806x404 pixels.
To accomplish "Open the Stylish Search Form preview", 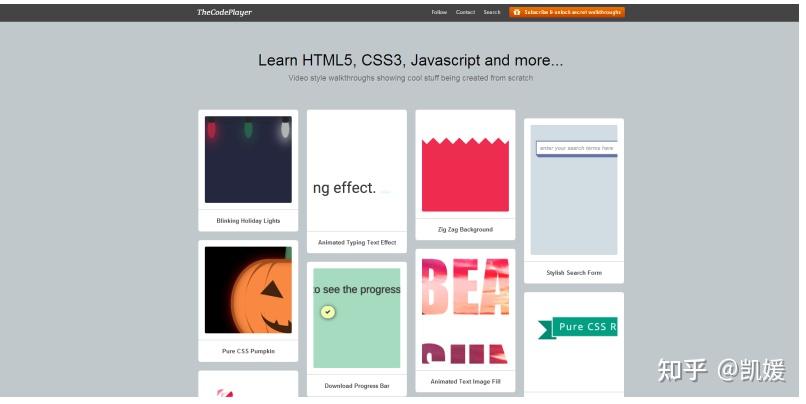I will (x=574, y=190).
